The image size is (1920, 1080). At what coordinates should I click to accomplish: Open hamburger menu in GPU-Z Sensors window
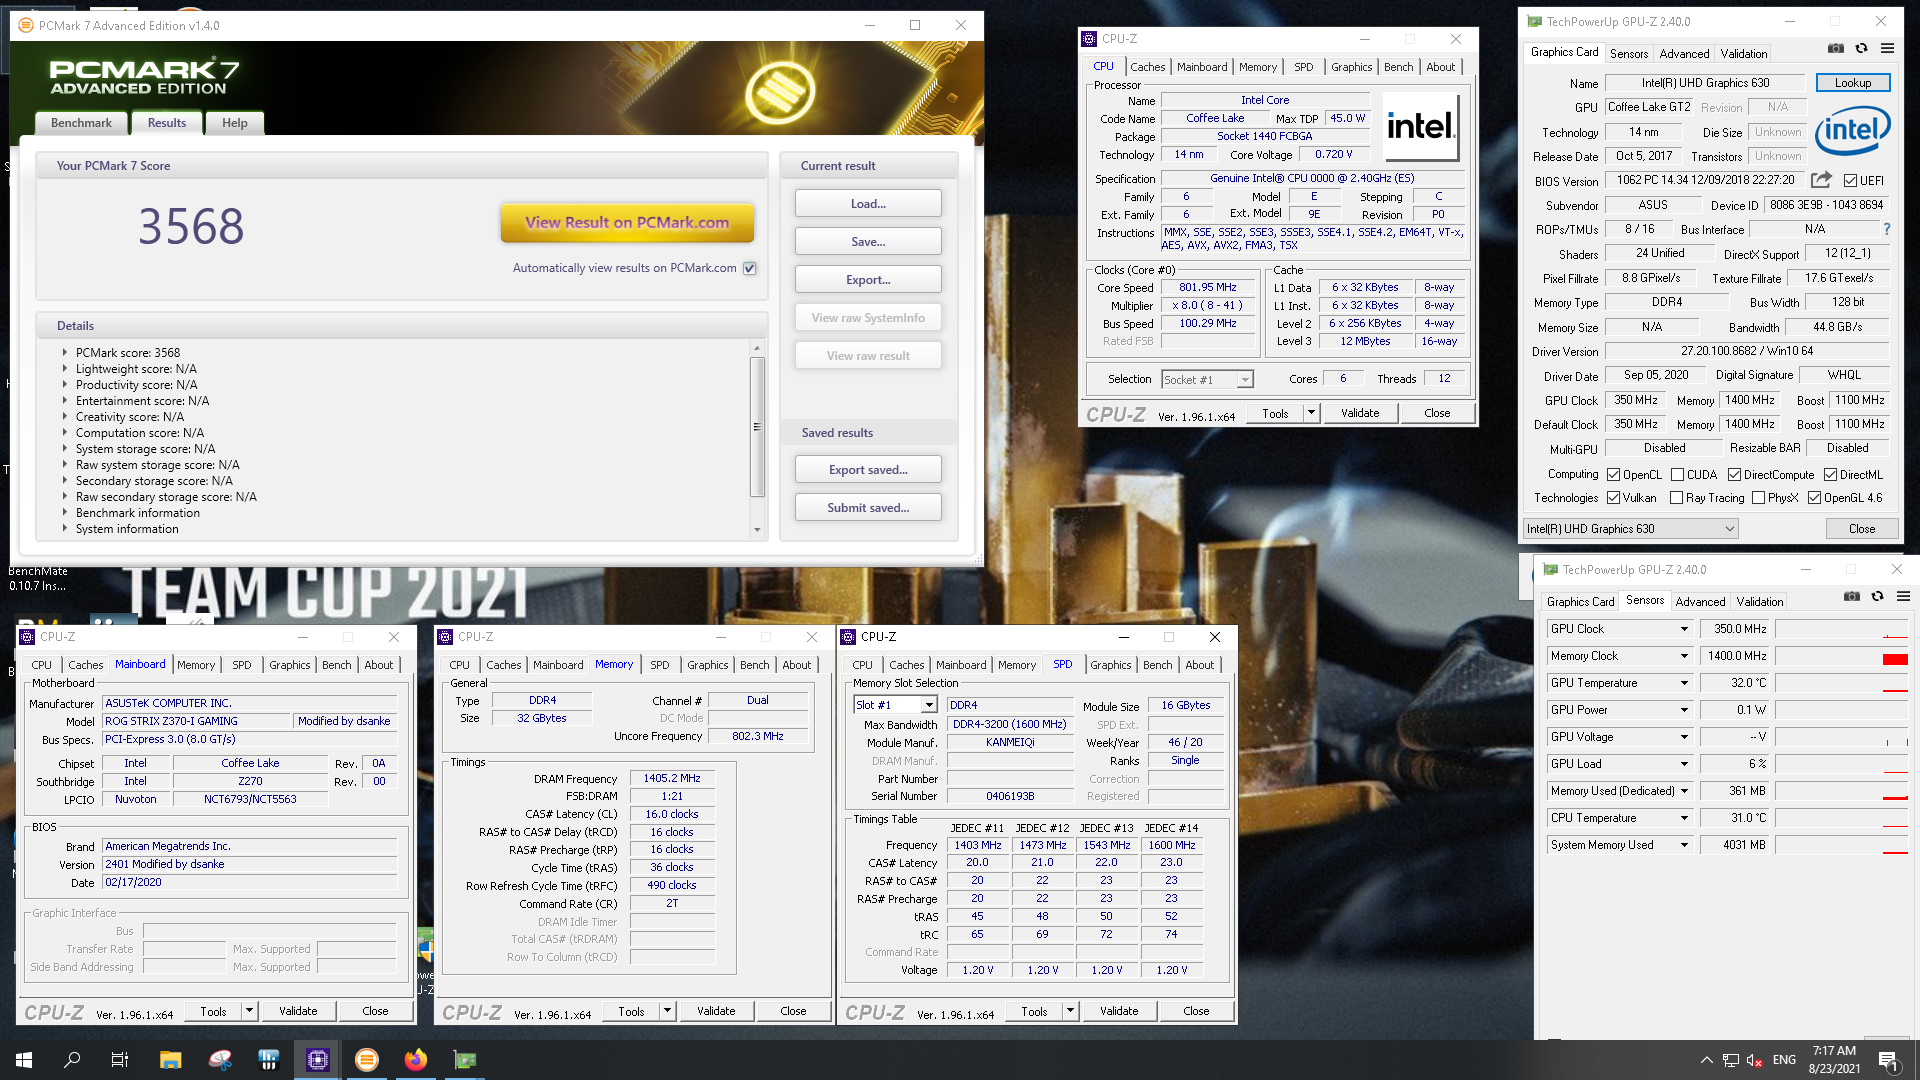(1903, 596)
